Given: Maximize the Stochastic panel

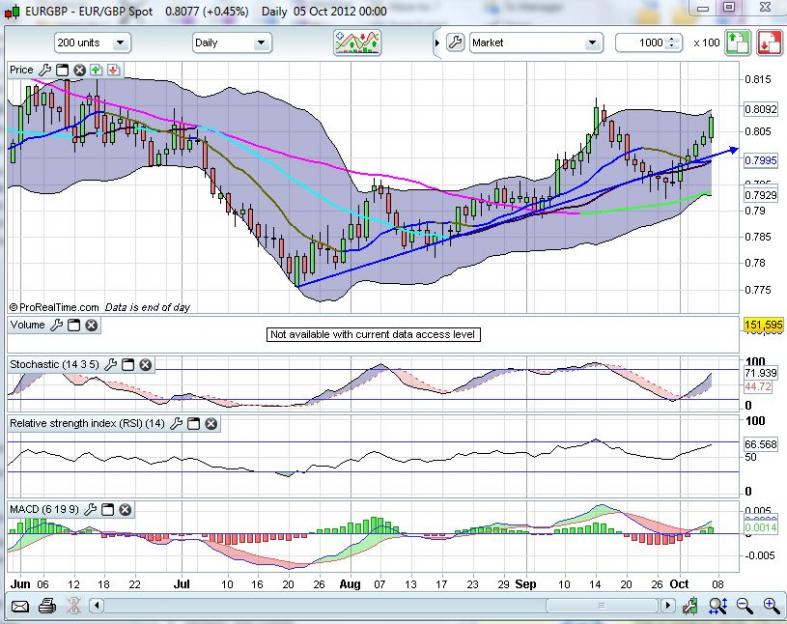Looking at the screenshot, I should (128, 365).
